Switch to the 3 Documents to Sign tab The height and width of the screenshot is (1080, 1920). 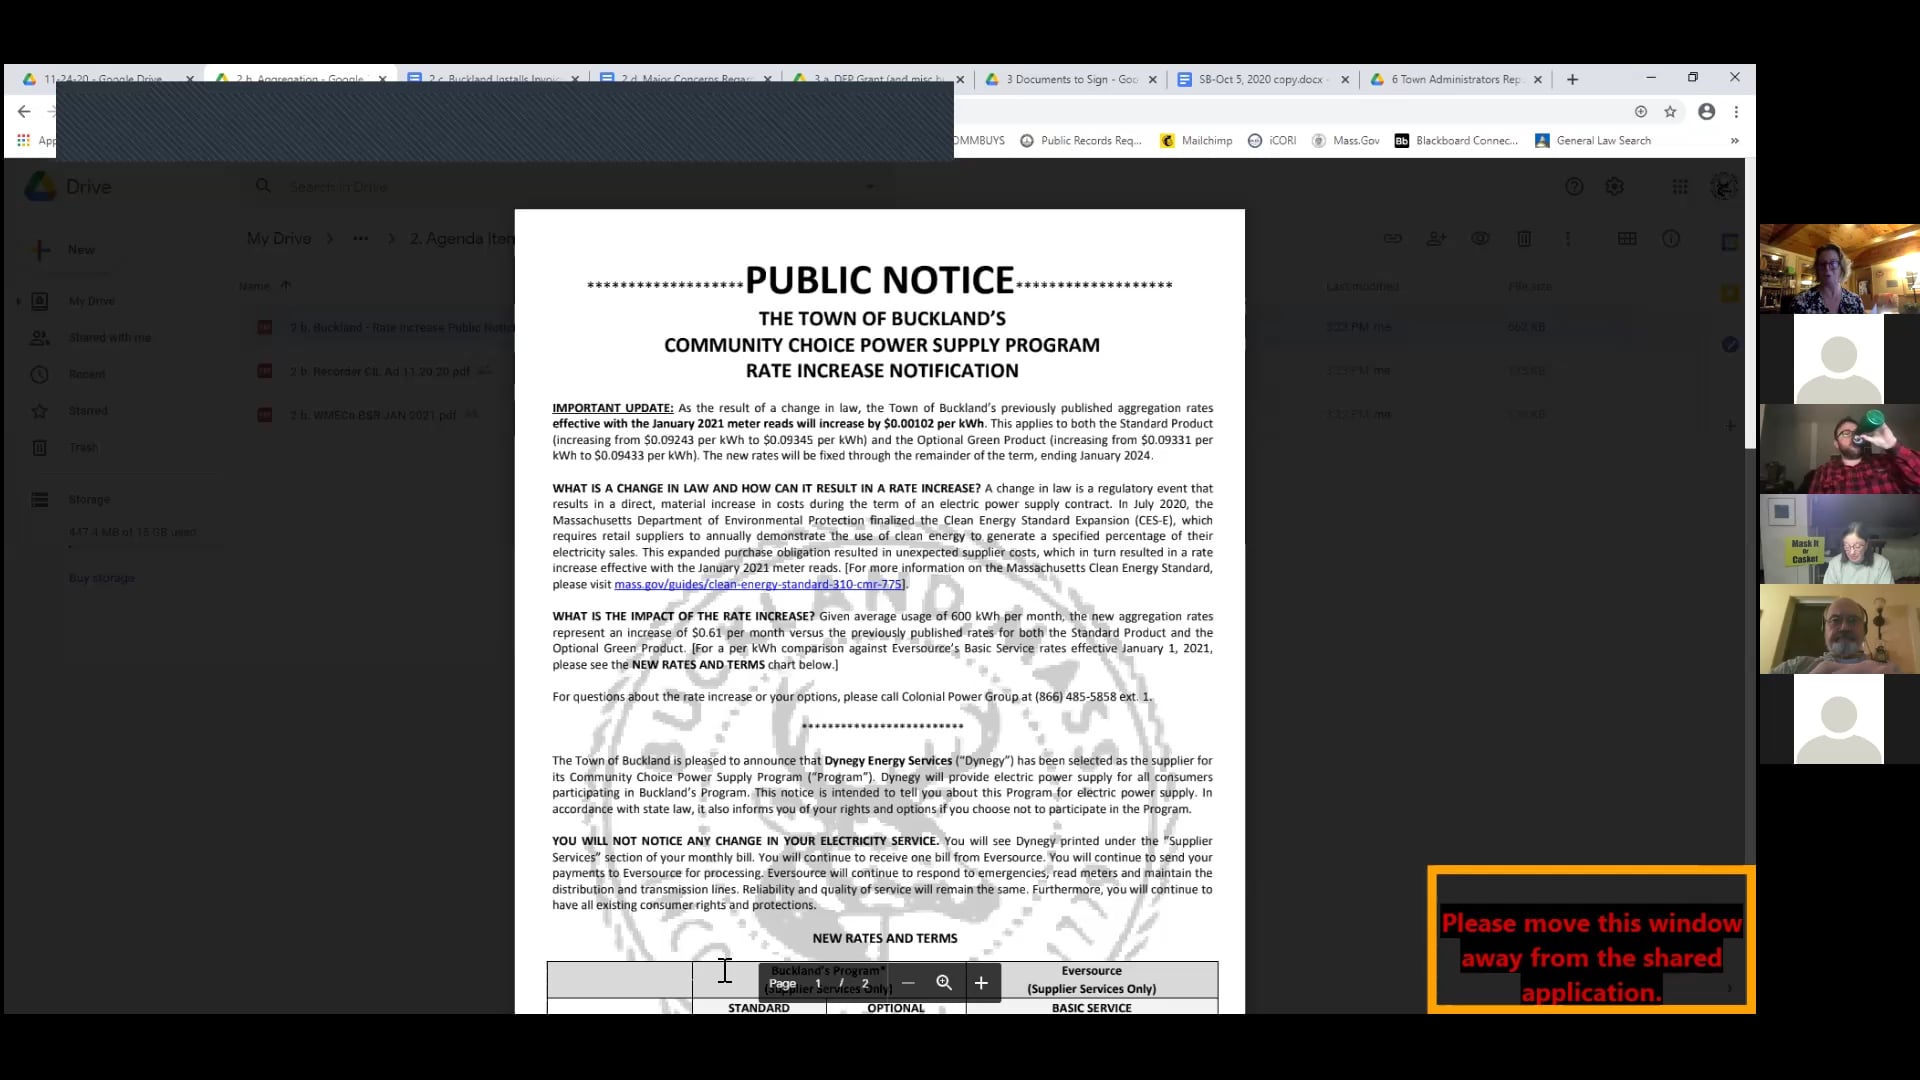tap(1070, 79)
